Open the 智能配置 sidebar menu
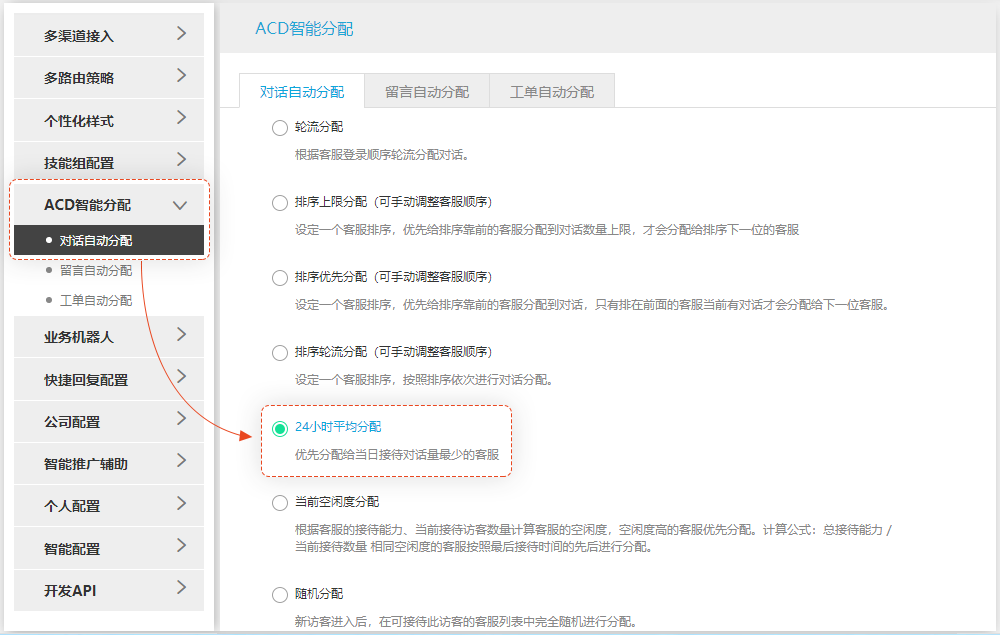Screen dimensions: 1000x635 pos(109,548)
